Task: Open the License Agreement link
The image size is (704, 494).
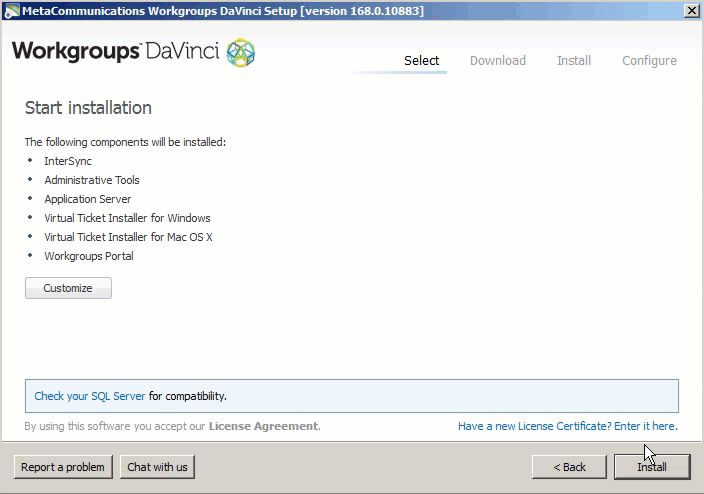Action: point(264,426)
